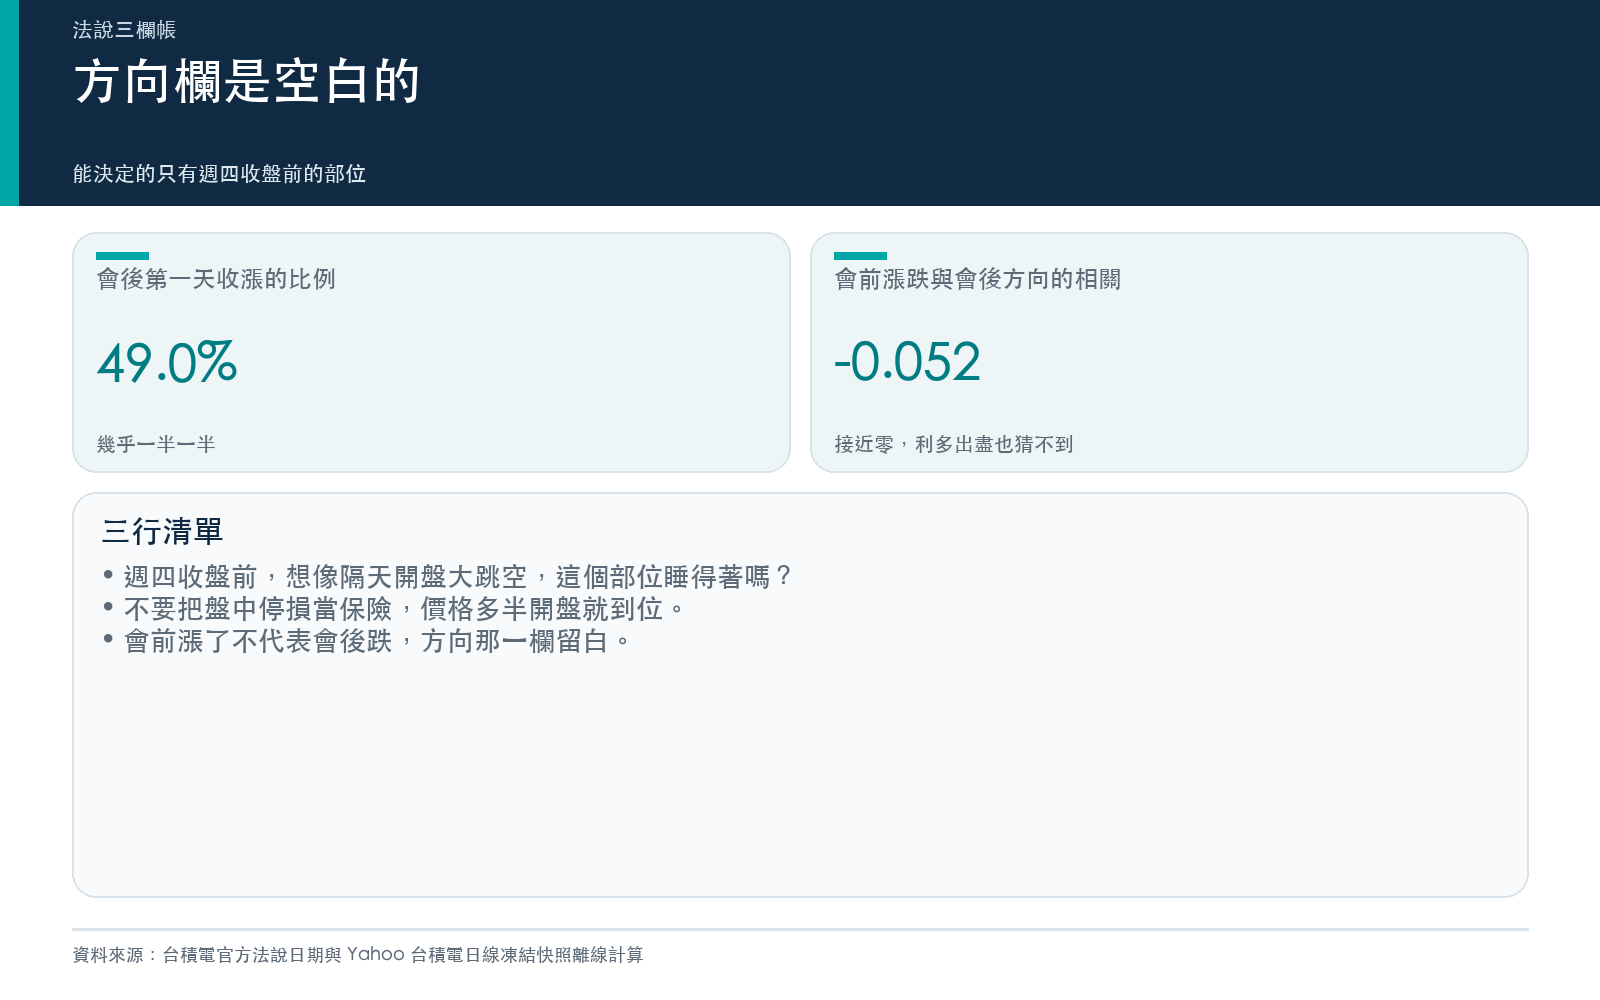This screenshot has height=1000, width=1600.
Task: Click the bullet starting with 週四收盤前
Action: 447,577
